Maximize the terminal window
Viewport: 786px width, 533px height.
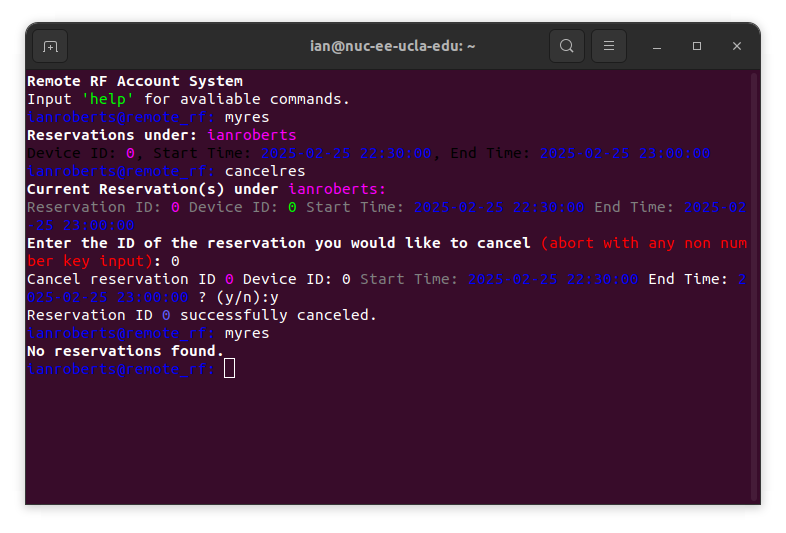(697, 46)
